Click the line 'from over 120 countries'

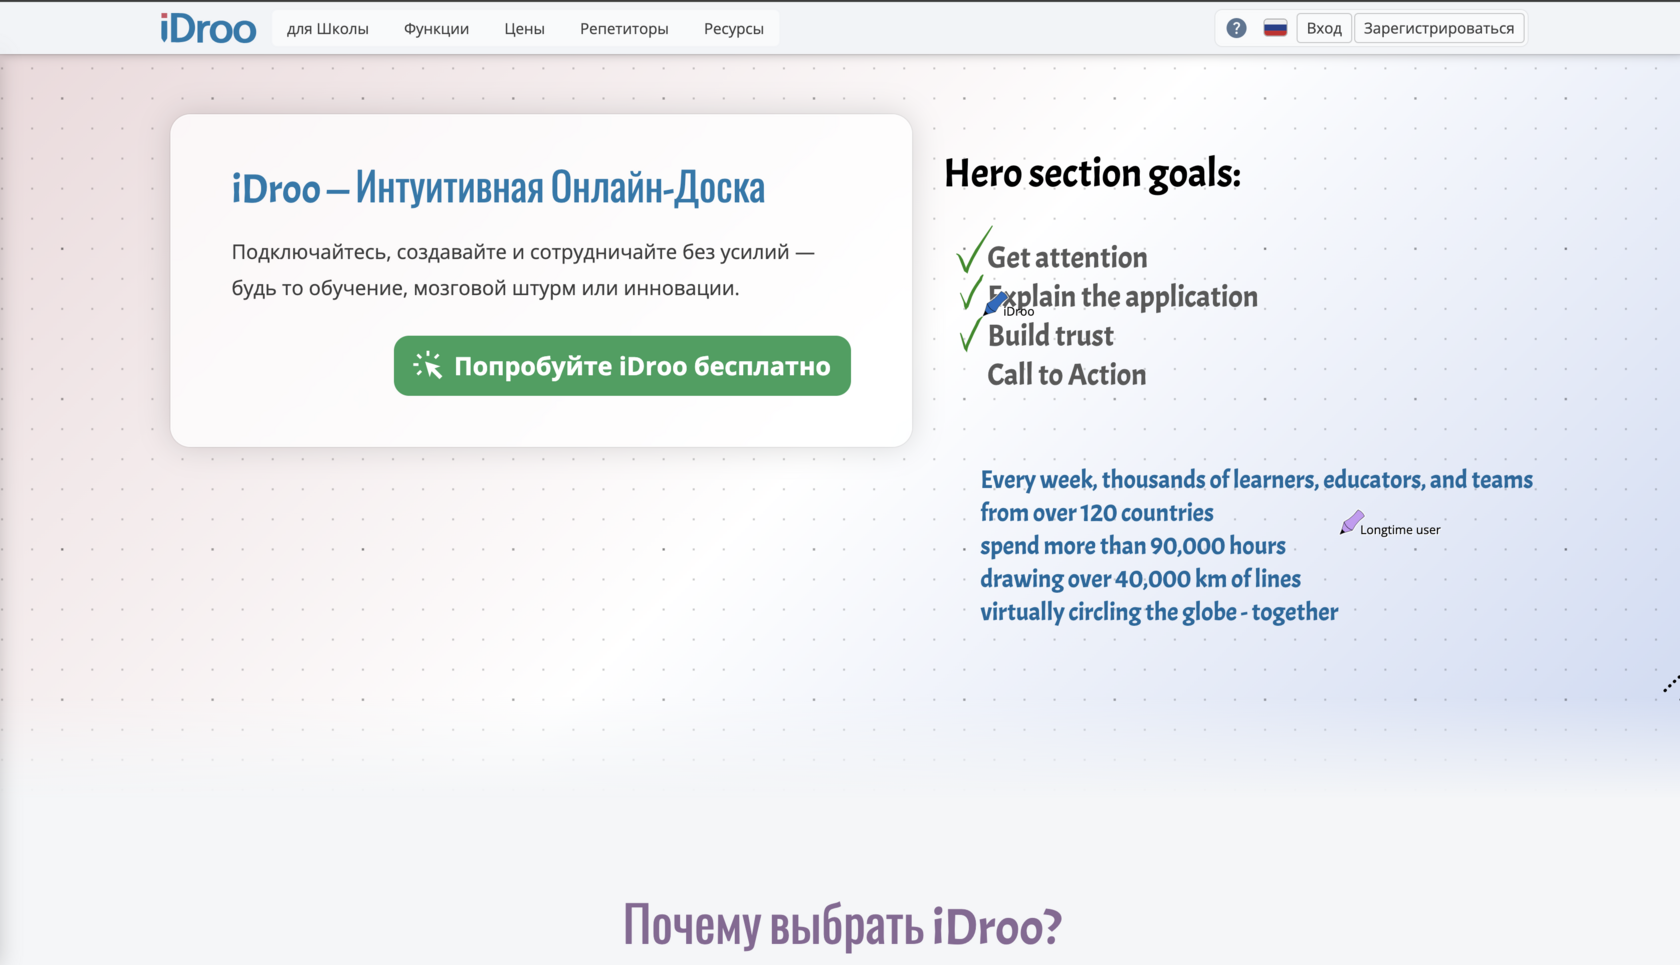tap(1097, 513)
